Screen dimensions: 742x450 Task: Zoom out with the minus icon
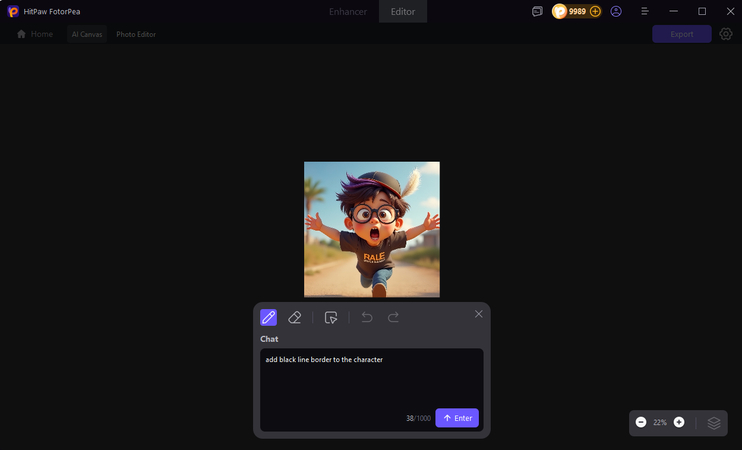pyautogui.click(x=641, y=422)
